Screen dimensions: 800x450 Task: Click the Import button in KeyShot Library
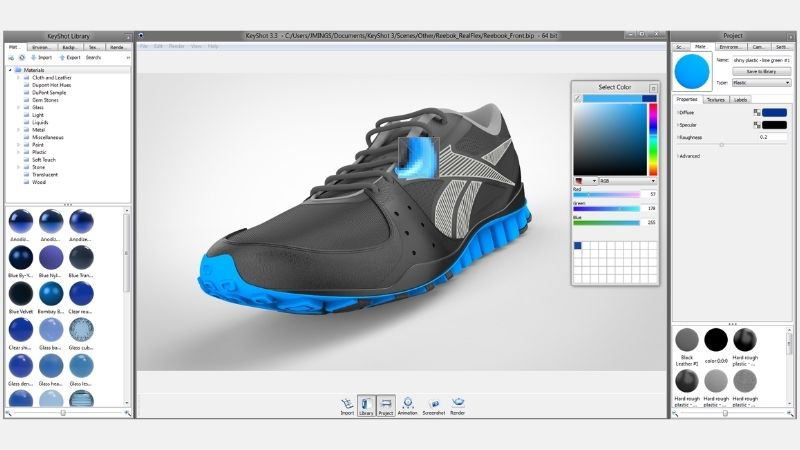tap(41, 58)
